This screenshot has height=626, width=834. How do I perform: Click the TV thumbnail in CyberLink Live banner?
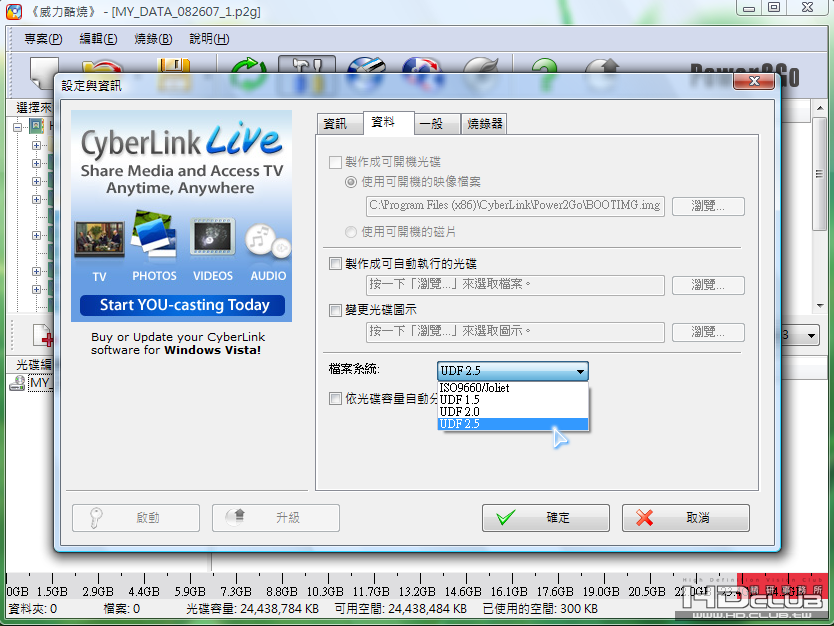(x=99, y=239)
